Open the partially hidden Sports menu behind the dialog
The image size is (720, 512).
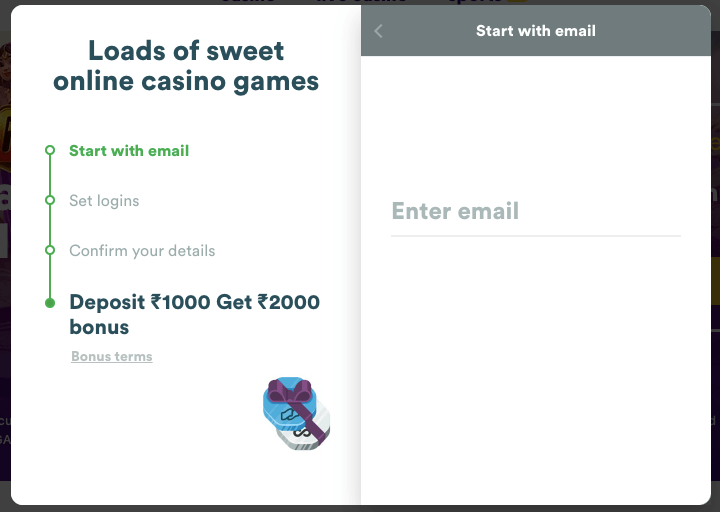click(x=487, y=2)
